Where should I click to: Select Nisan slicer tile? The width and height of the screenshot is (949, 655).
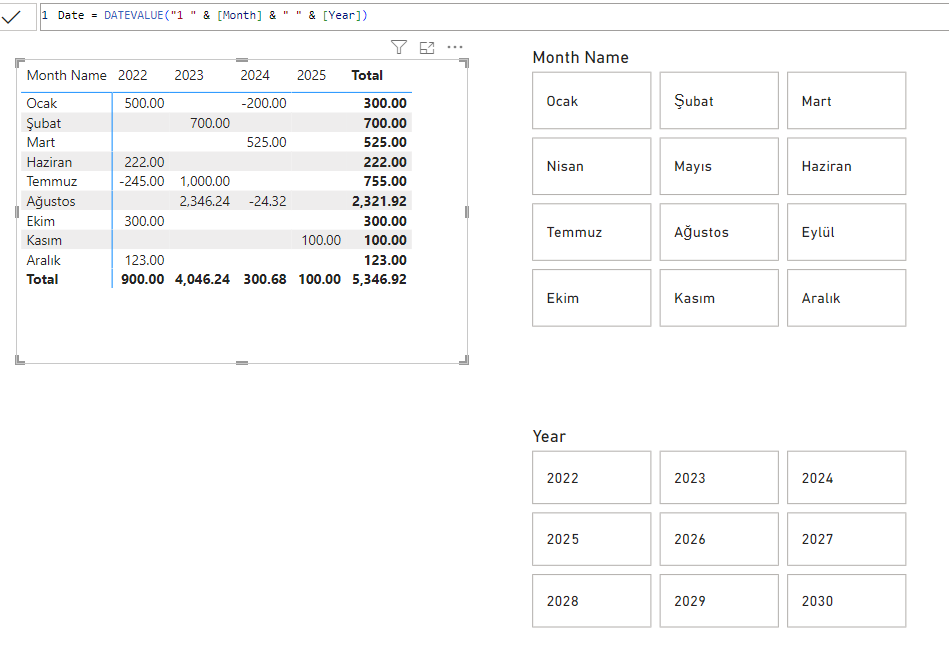tap(591, 166)
